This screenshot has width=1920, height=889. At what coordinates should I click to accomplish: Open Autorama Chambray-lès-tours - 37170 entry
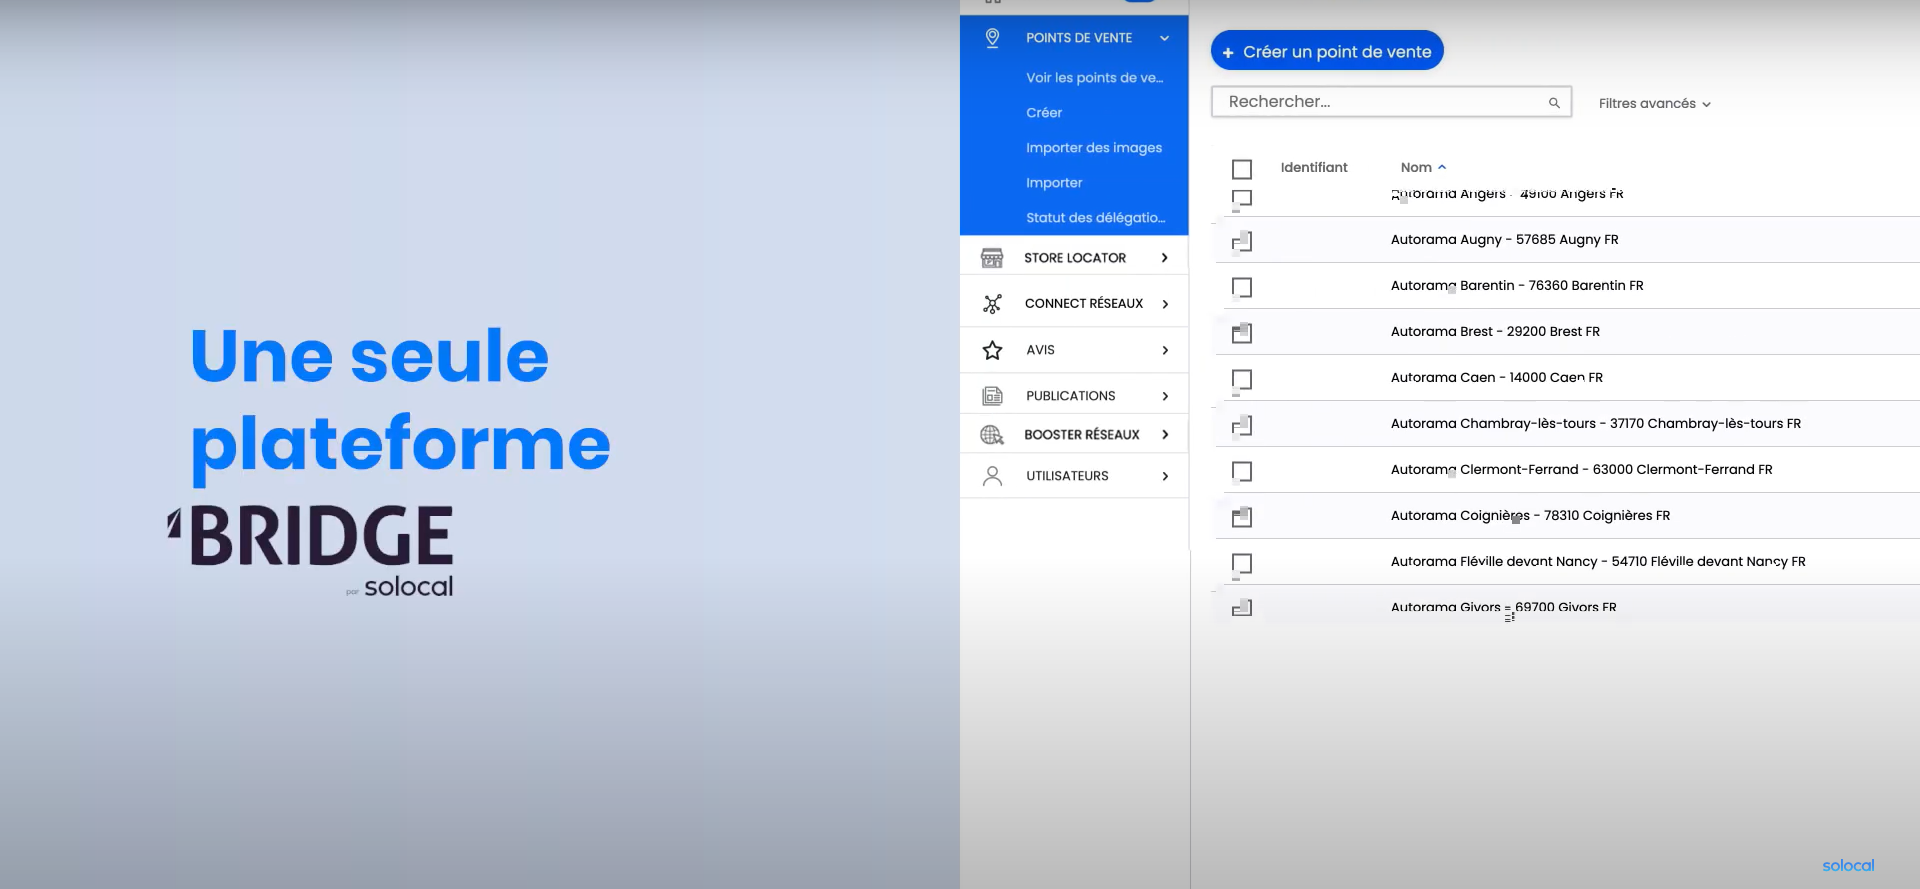click(x=1595, y=424)
